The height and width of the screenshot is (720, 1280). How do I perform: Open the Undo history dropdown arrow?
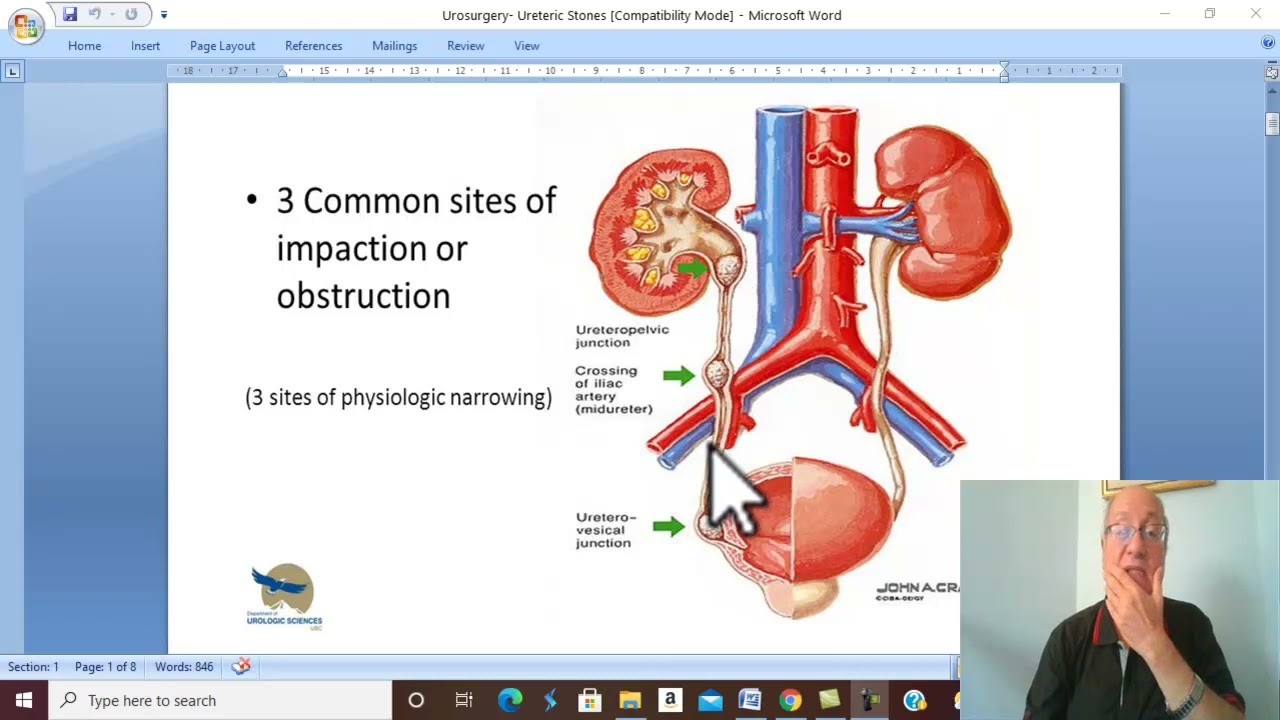click(111, 14)
